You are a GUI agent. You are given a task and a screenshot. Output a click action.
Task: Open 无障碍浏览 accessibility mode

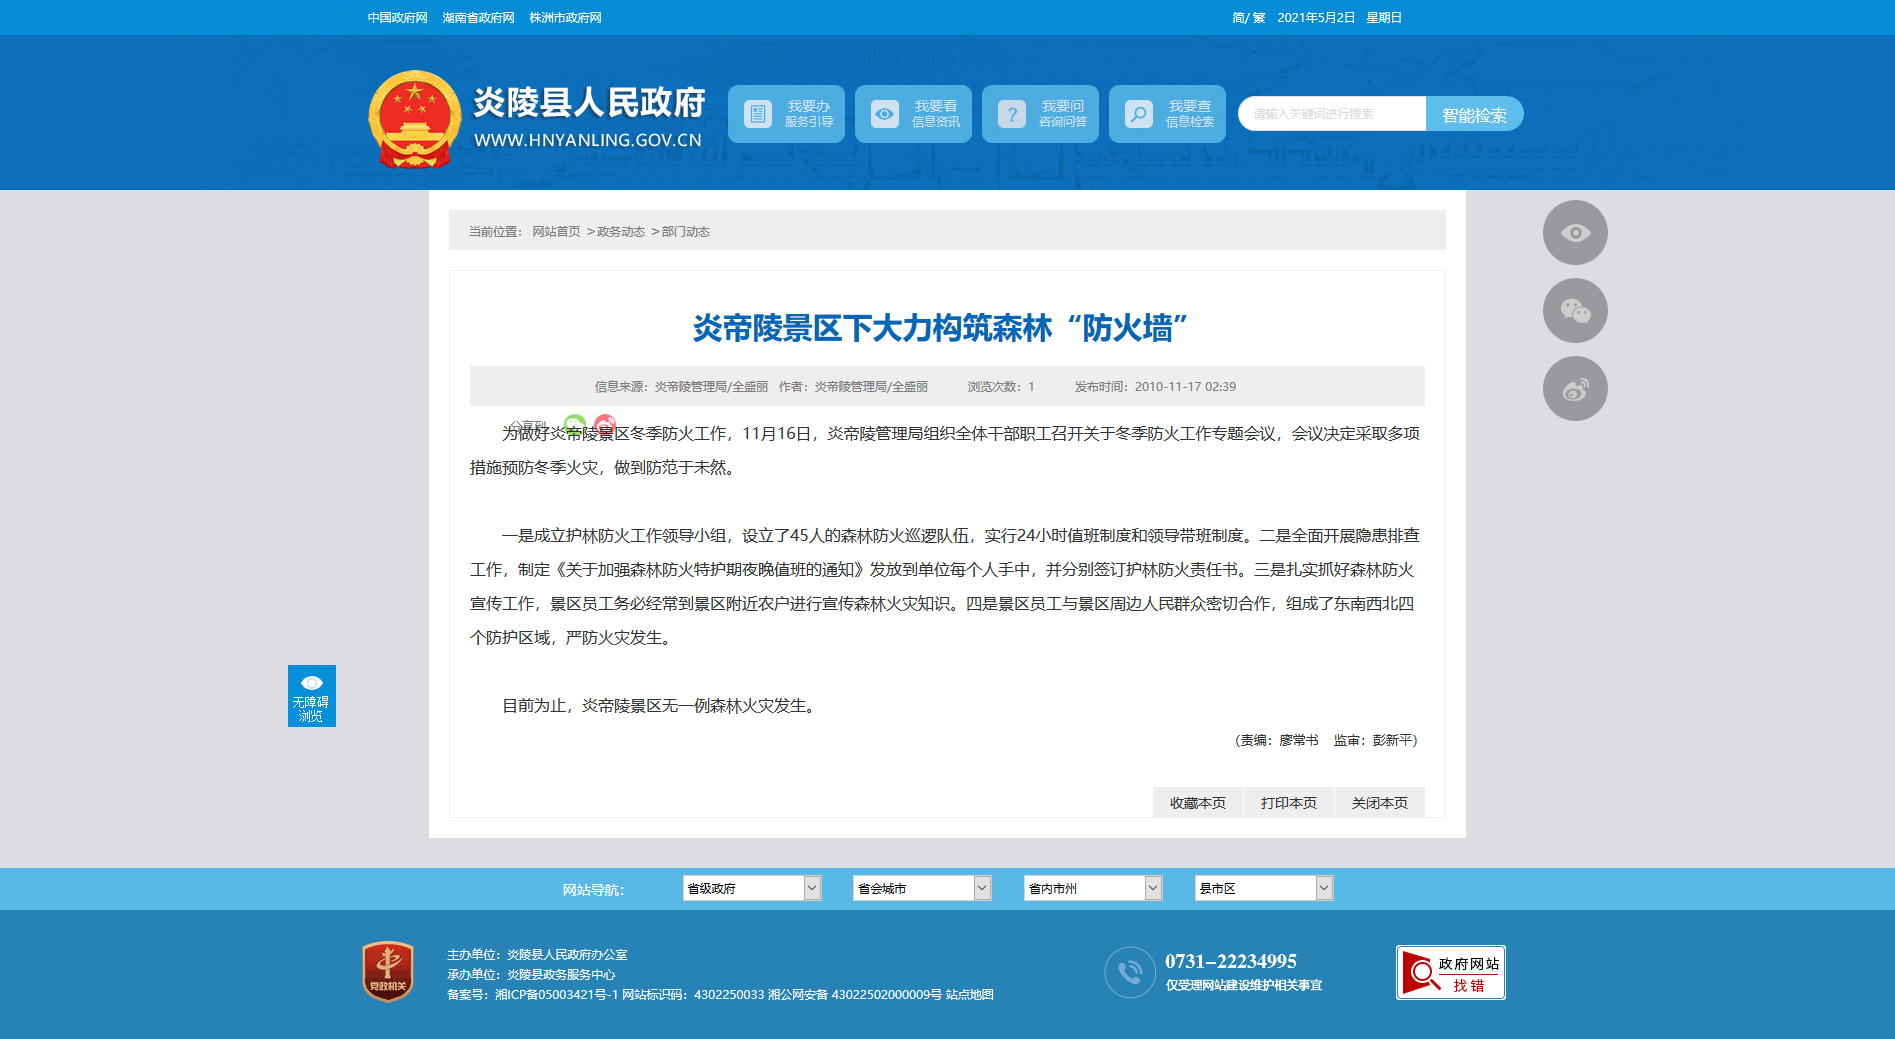312,696
